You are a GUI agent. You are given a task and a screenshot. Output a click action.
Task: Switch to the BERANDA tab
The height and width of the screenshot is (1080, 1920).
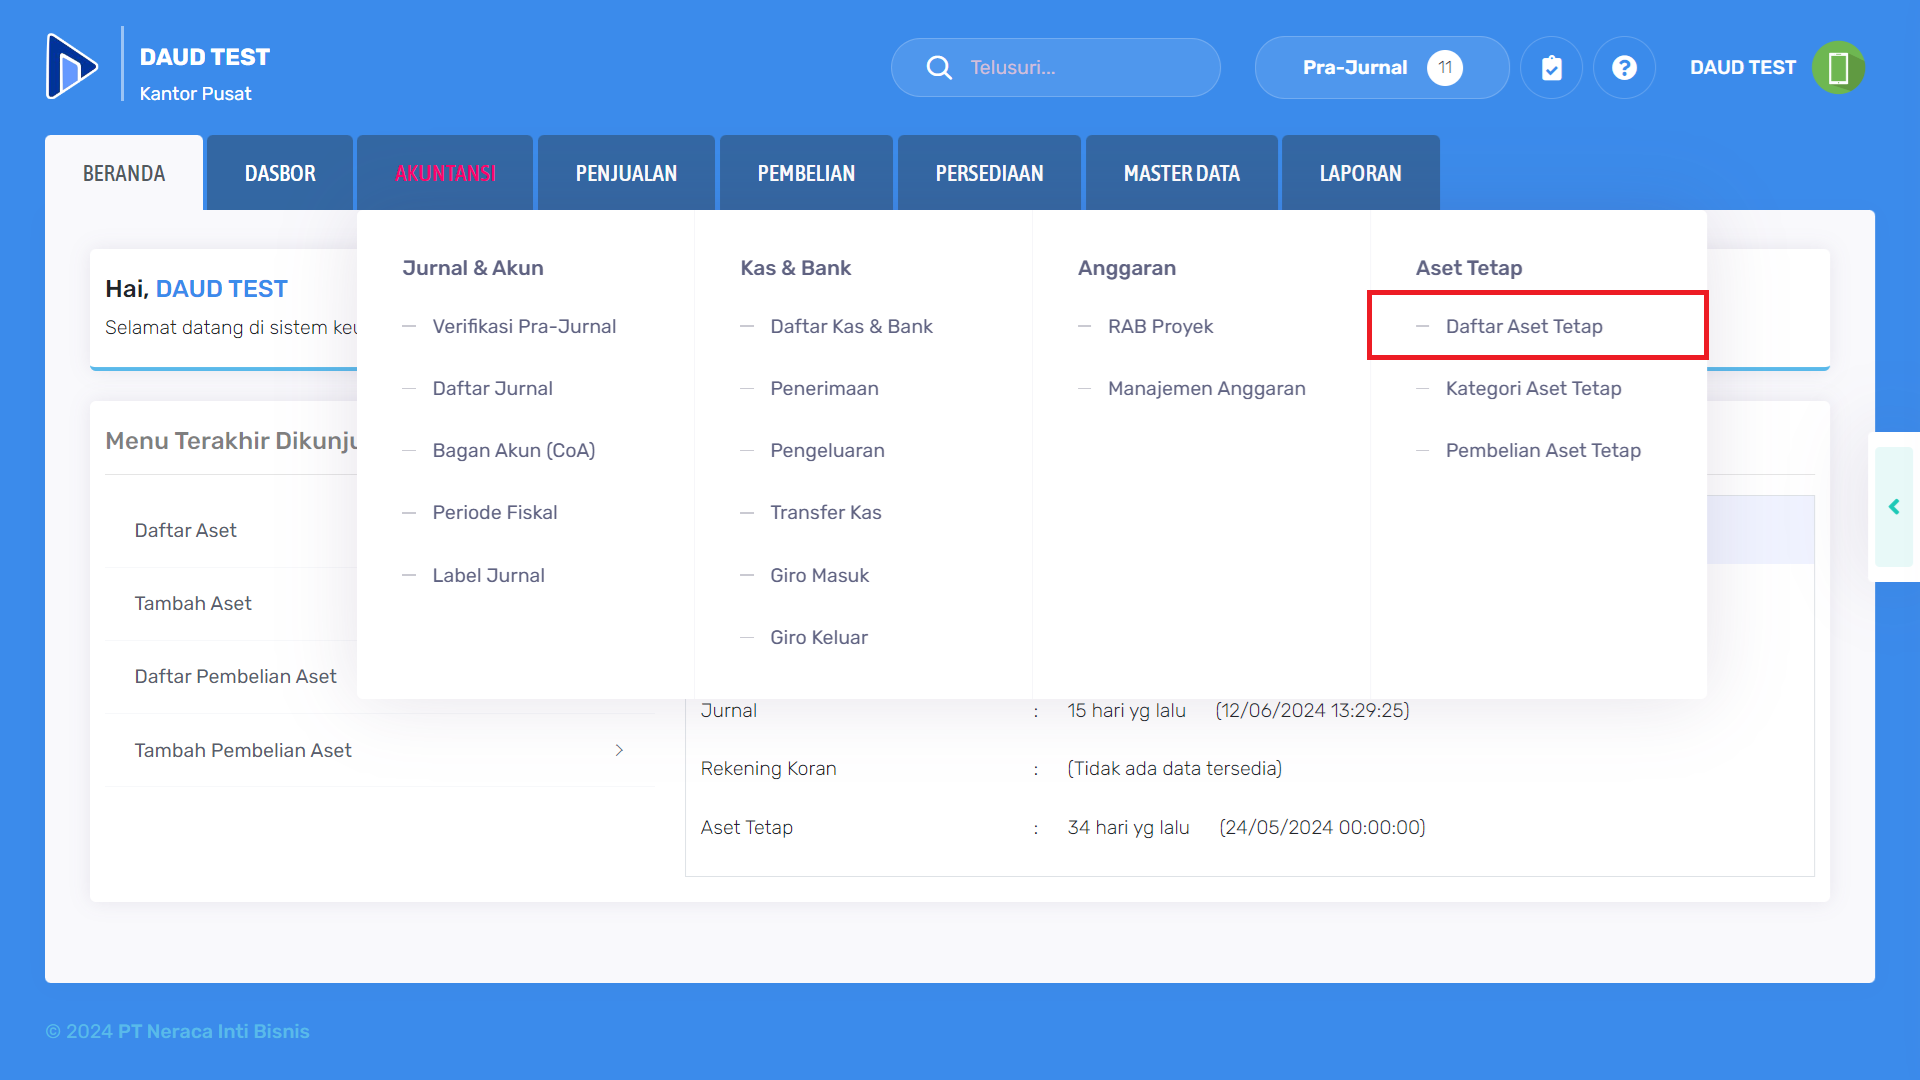tap(124, 173)
